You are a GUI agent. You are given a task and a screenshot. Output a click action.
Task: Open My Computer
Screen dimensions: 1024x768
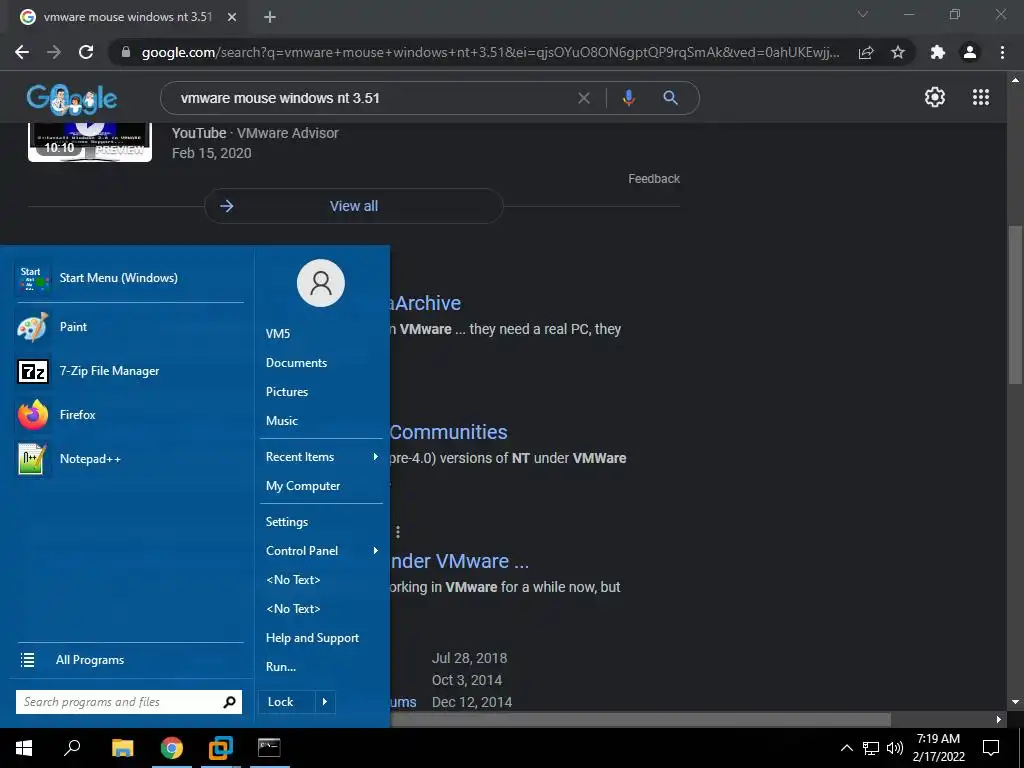pyautogui.click(x=303, y=486)
